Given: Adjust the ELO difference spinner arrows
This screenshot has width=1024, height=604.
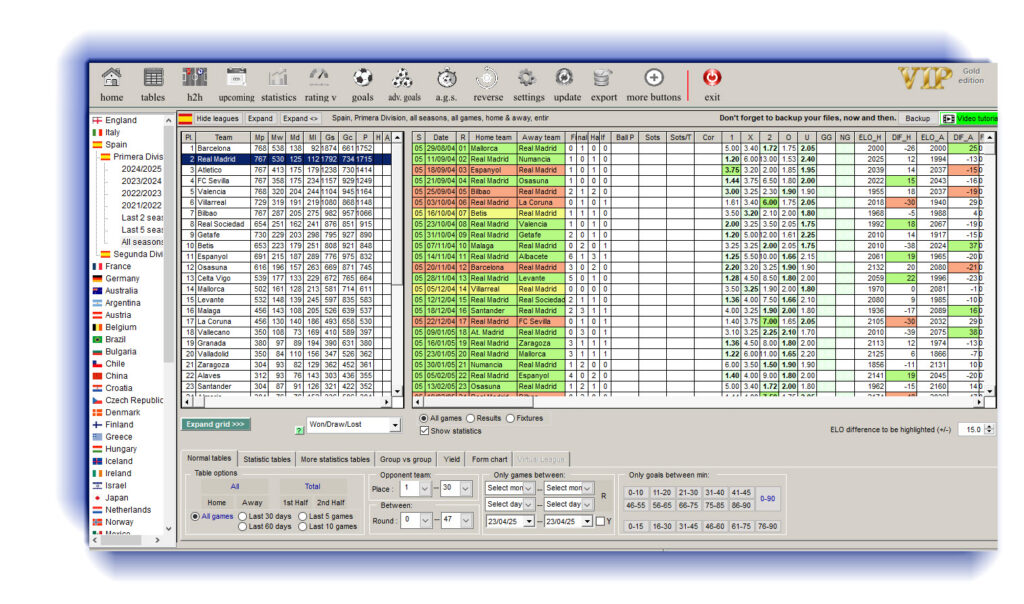Looking at the screenshot, I should [x=989, y=430].
